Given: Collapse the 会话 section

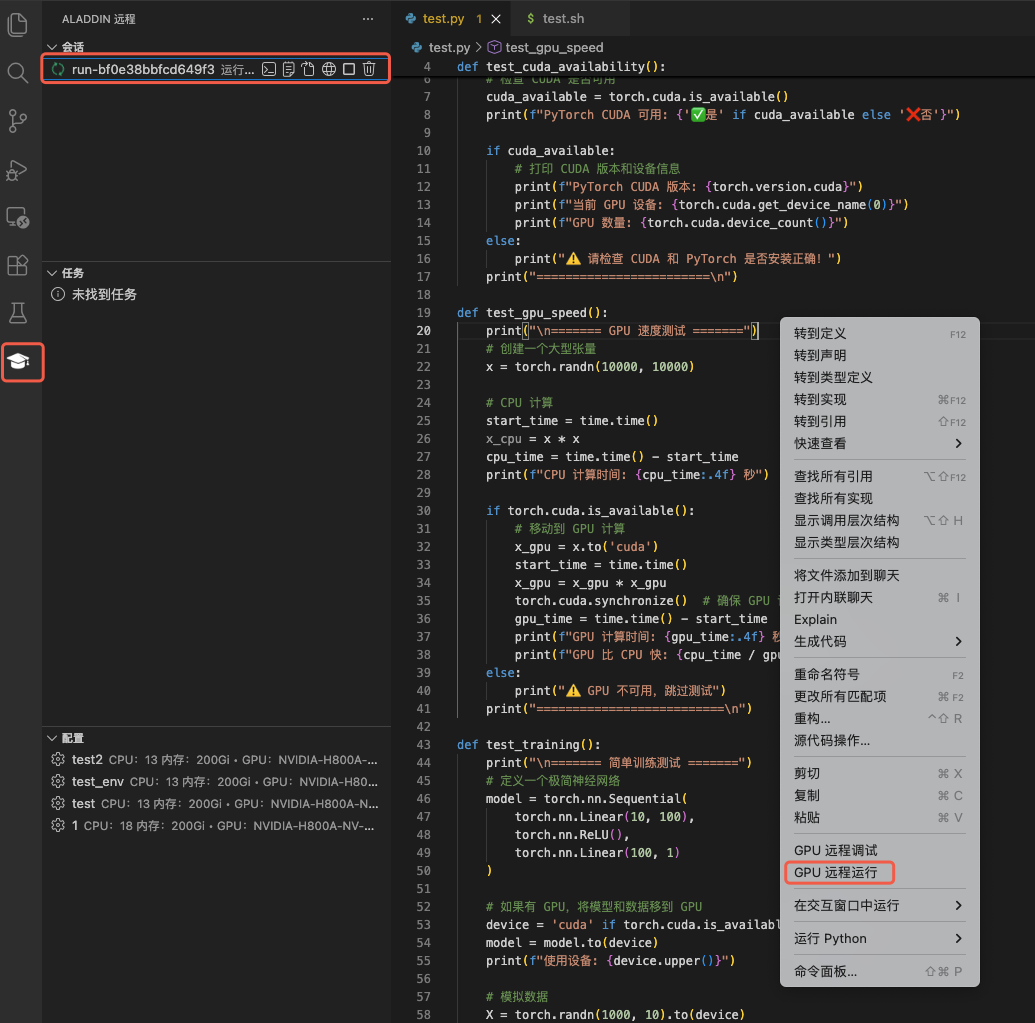Looking at the screenshot, I should [54, 47].
